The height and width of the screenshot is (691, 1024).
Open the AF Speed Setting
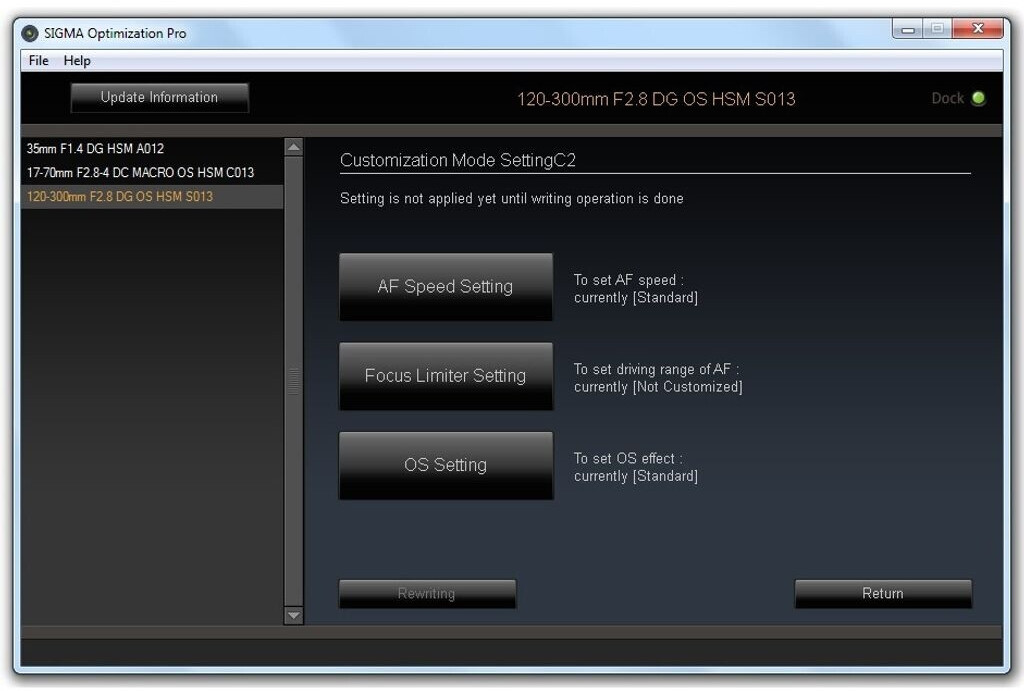pos(445,287)
